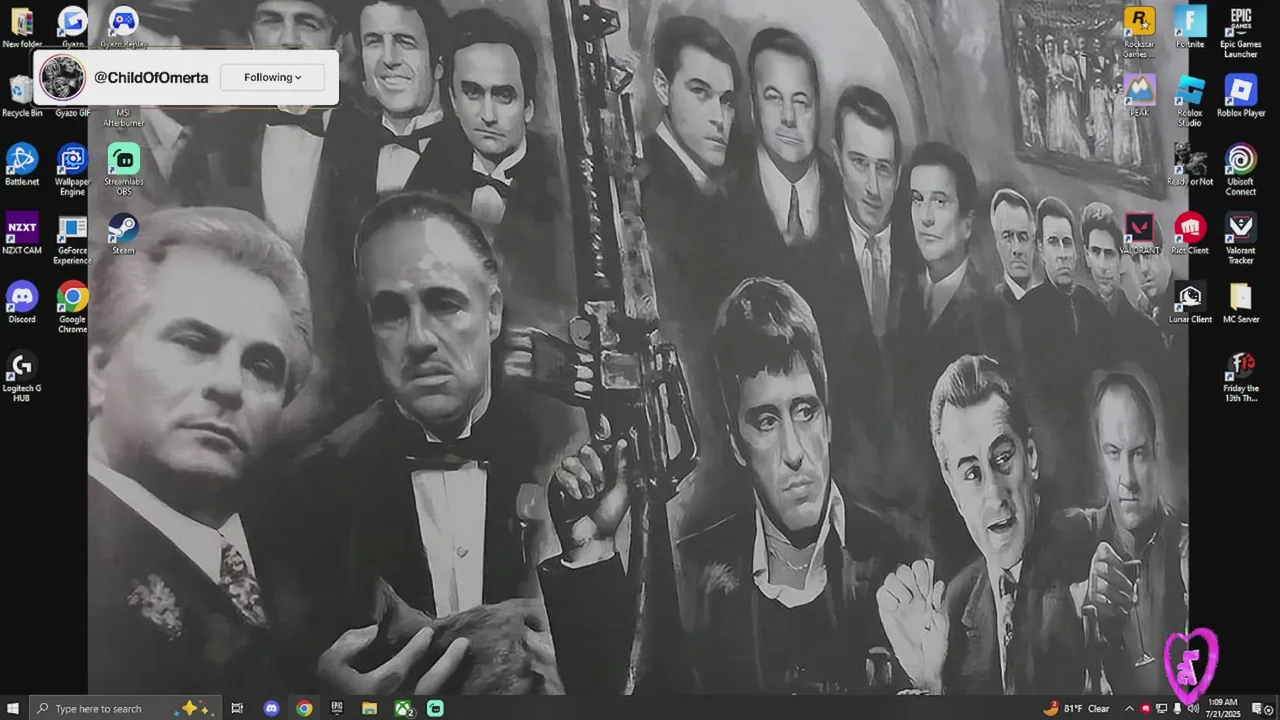Viewport: 1280px width, 720px height.
Task: Open the MC Server folder icon
Action: (1241, 303)
